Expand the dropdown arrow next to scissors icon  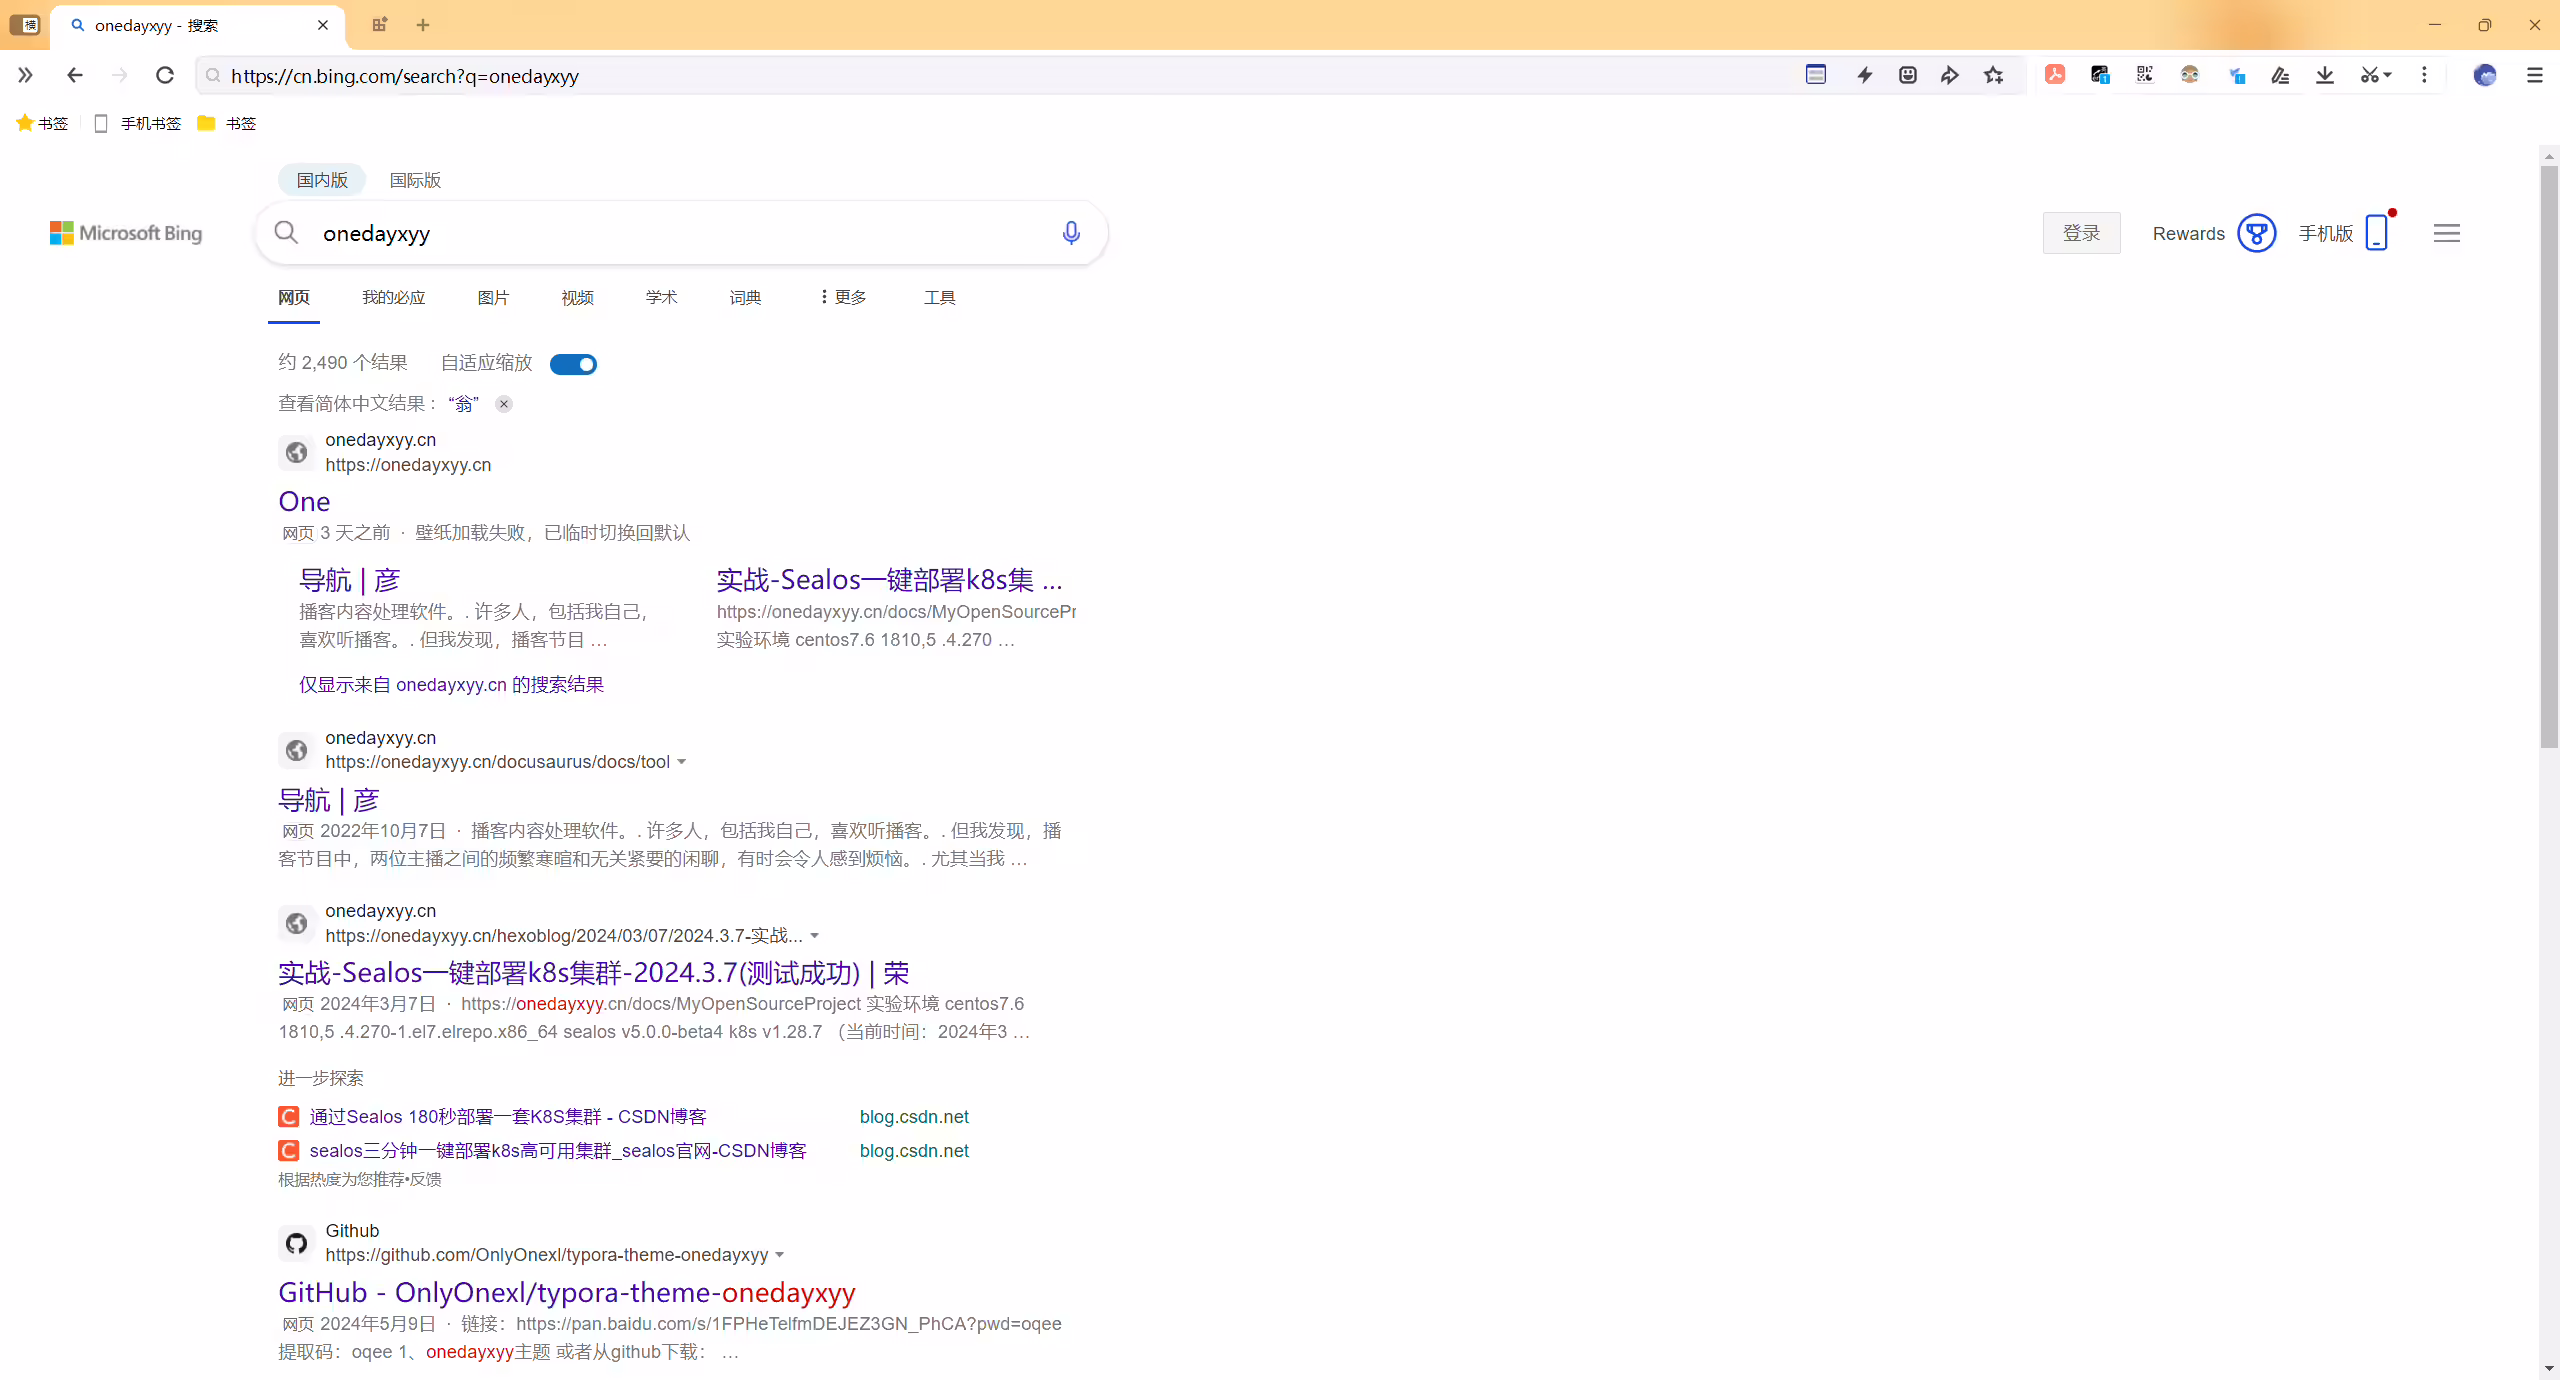[2387, 75]
